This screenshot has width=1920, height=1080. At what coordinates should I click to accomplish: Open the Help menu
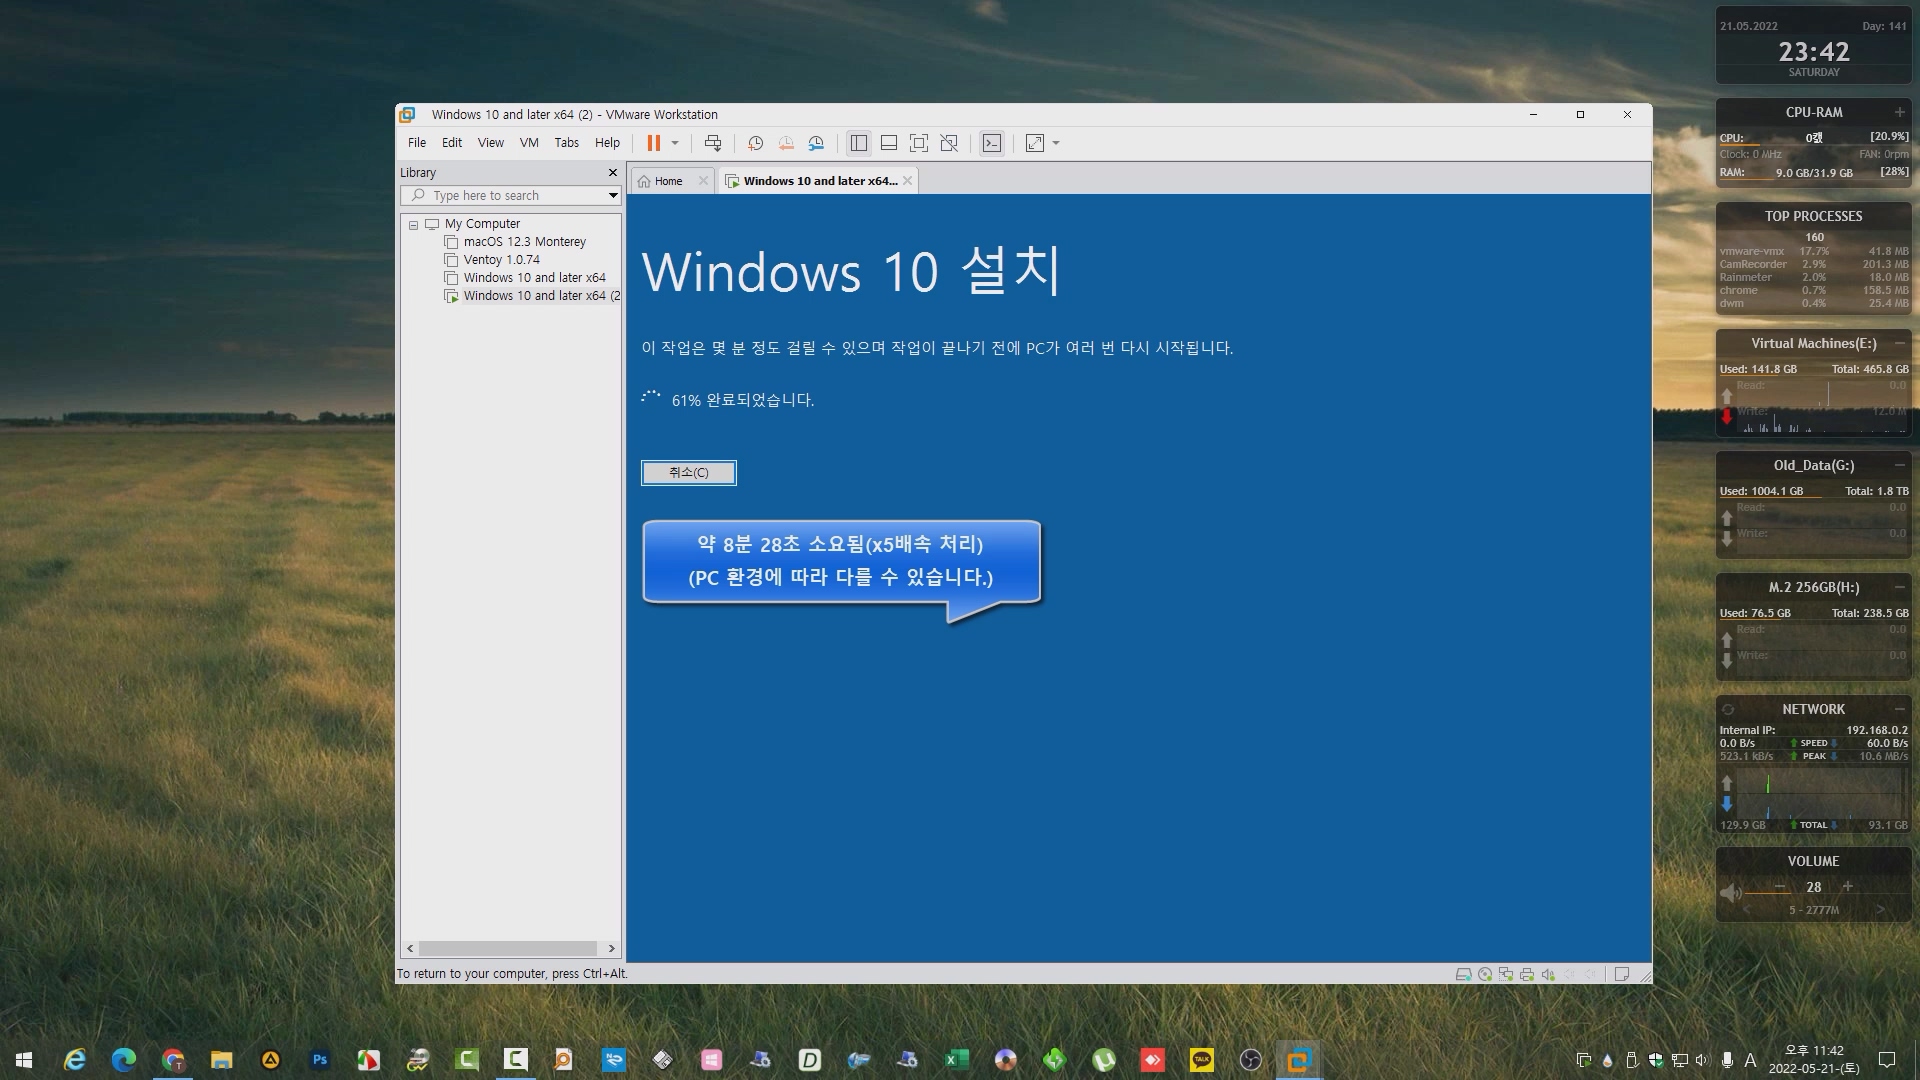pyautogui.click(x=608, y=143)
